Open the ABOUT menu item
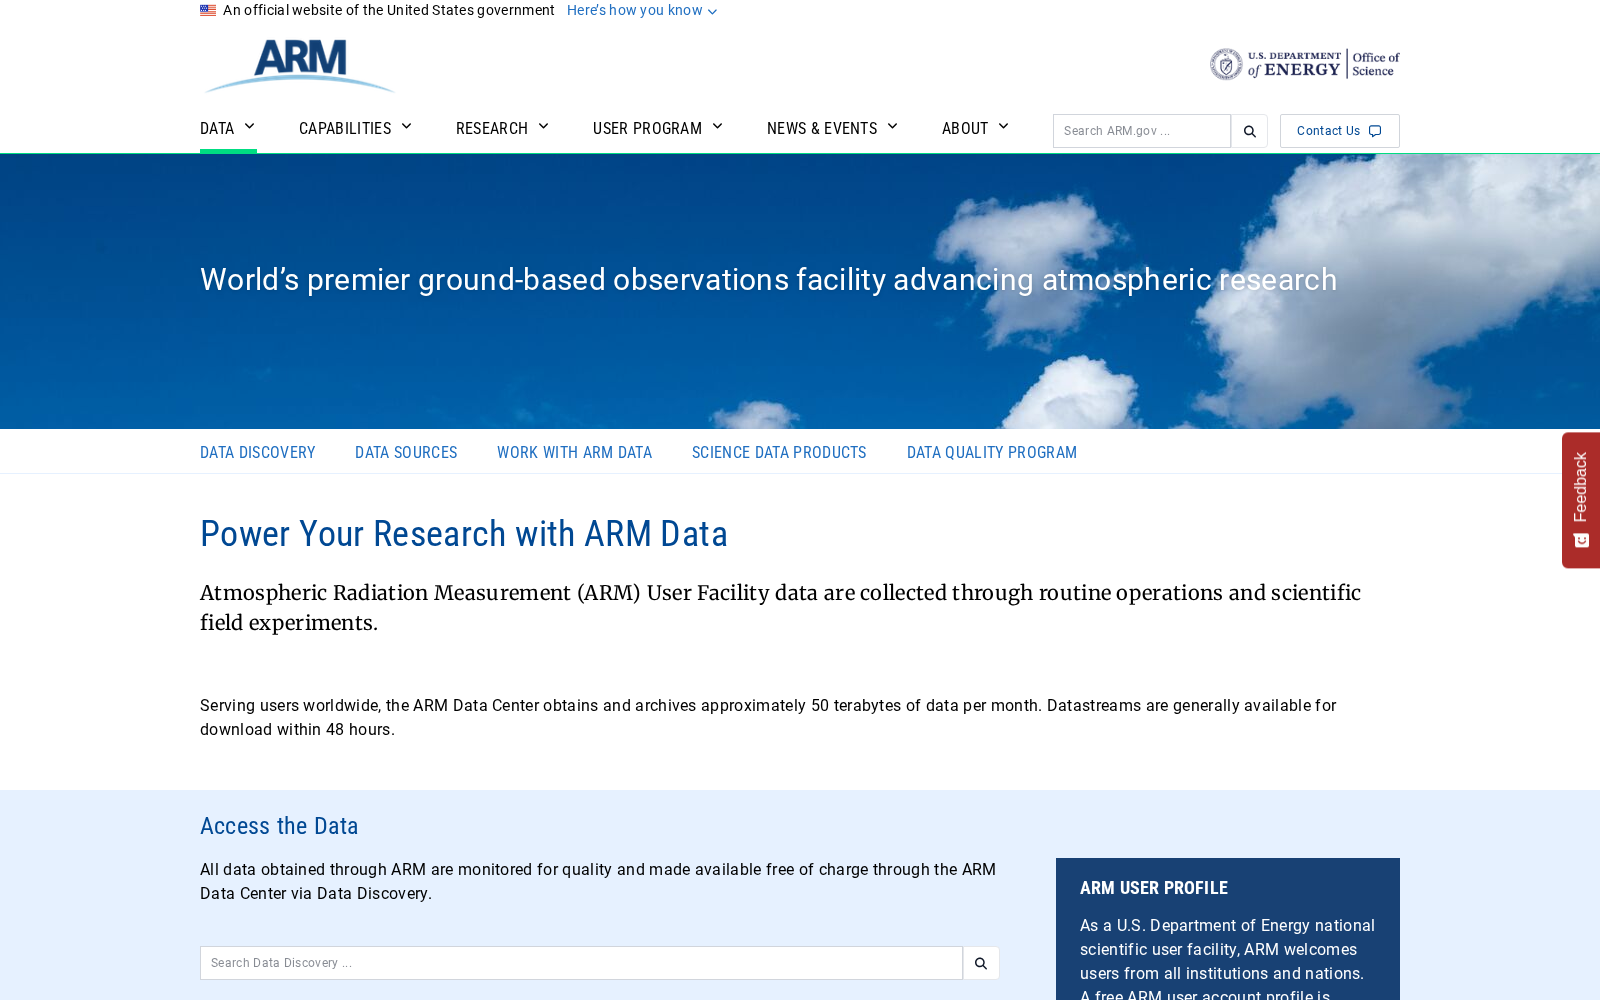 pos(965,128)
